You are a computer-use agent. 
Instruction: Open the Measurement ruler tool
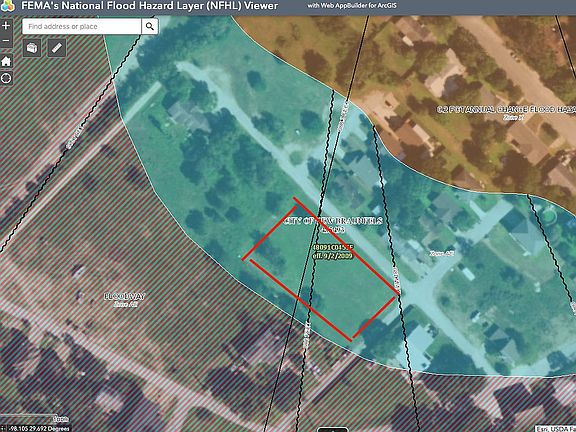57,48
